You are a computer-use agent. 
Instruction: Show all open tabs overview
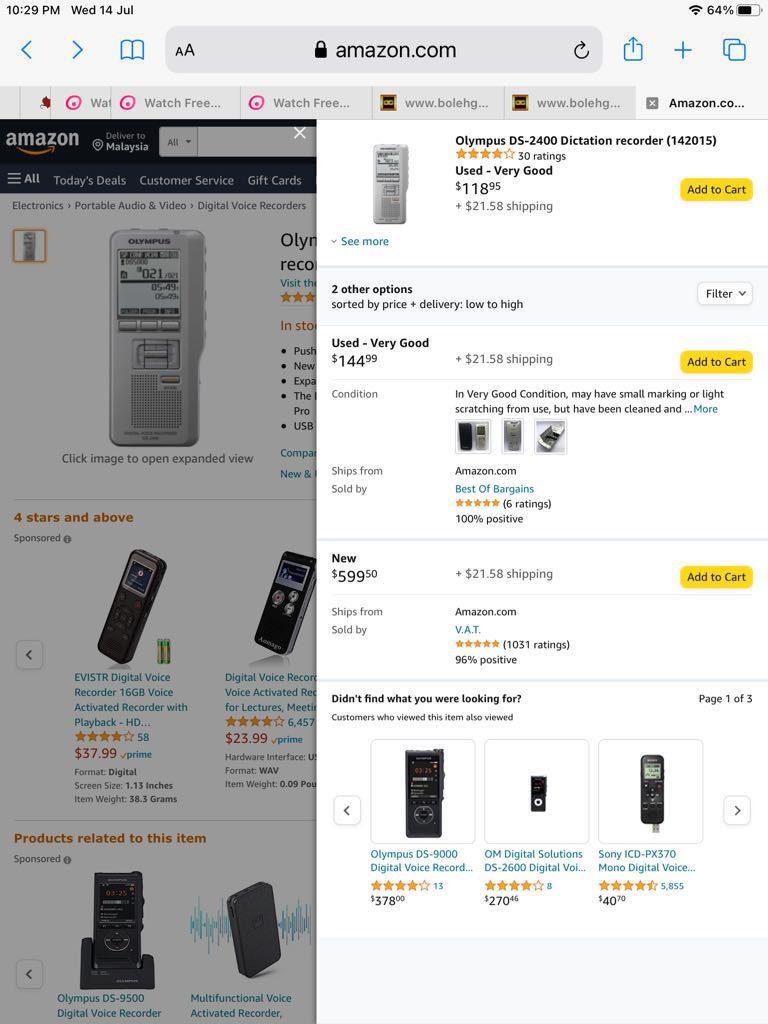[734, 49]
